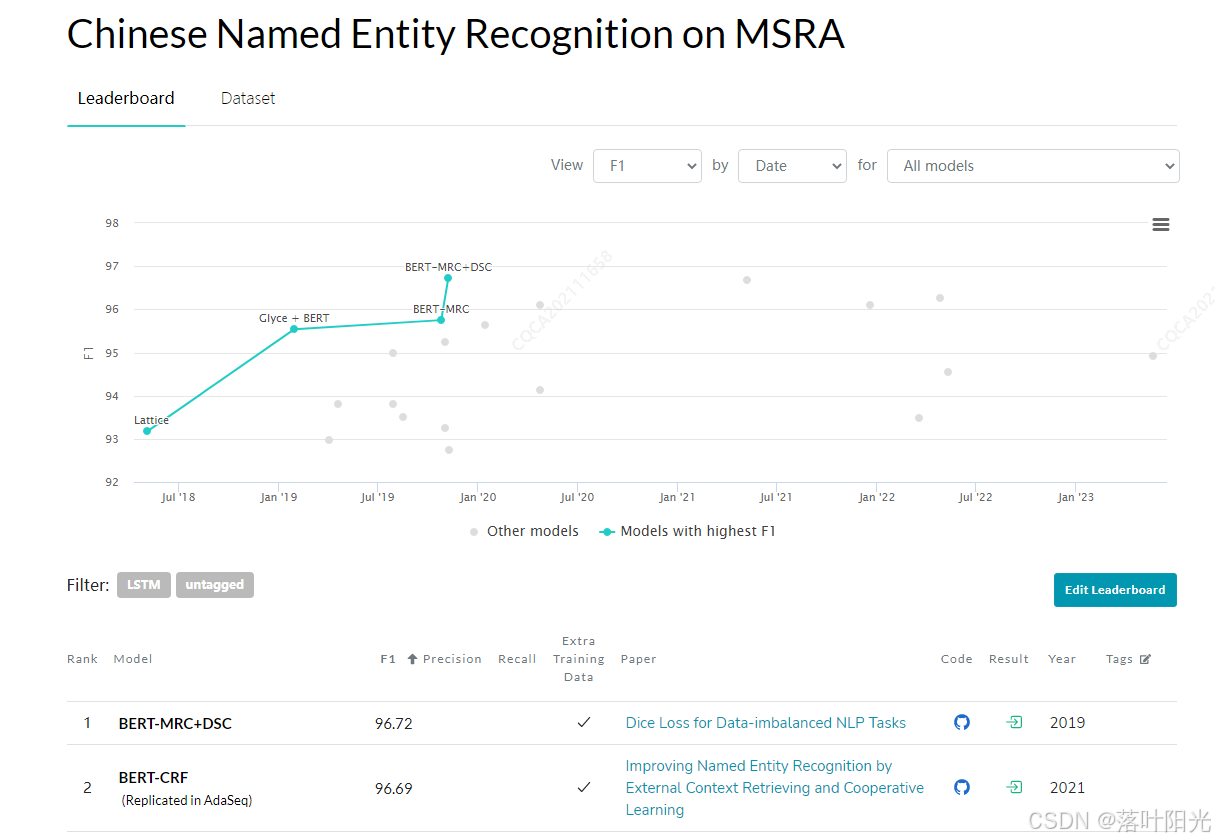Open the F1 metric View dropdown

click(x=647, y=166)
